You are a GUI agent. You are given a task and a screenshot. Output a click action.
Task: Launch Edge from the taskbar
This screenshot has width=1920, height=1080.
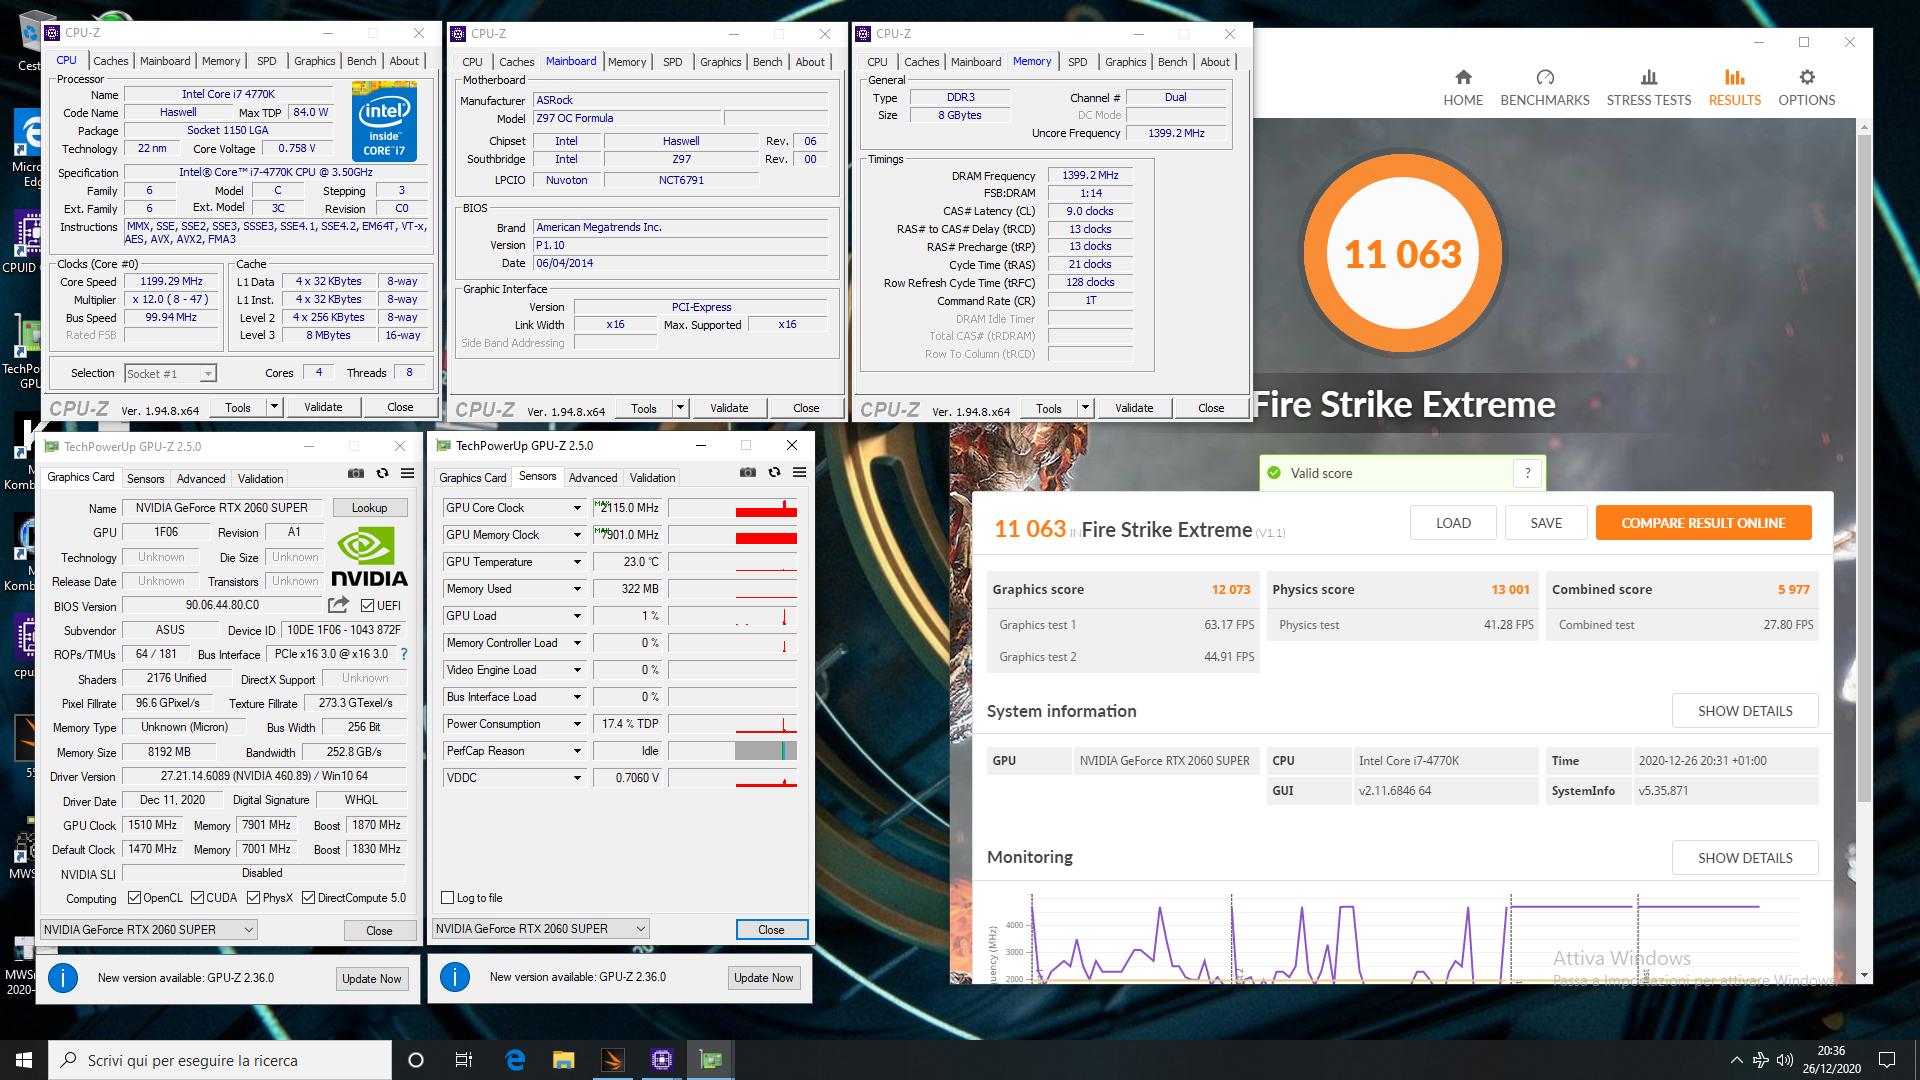click(515, 1060)
